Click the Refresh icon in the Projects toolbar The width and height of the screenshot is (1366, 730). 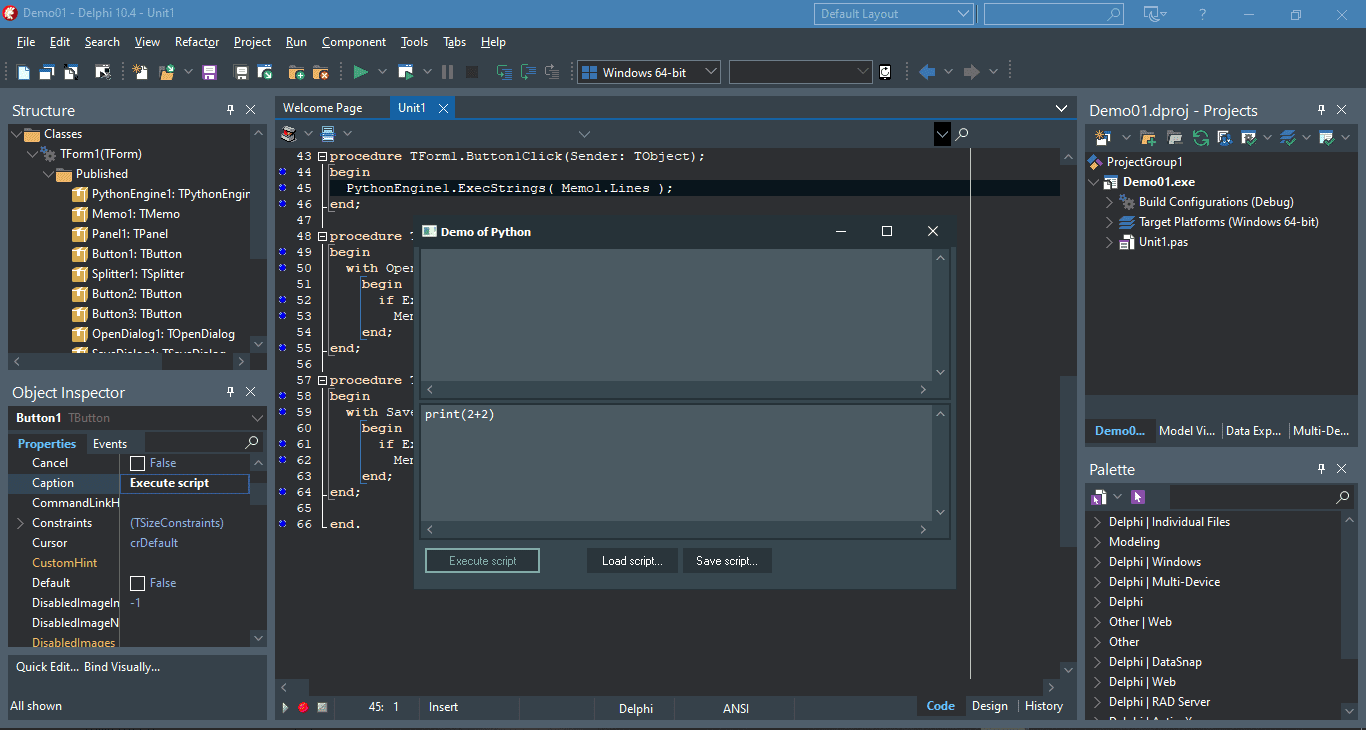click(x=1201, y=139)
